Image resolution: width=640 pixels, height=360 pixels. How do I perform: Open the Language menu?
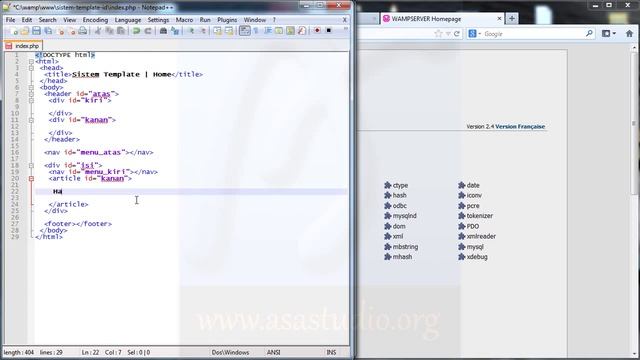pyautogui.click(x=128, y=20)
